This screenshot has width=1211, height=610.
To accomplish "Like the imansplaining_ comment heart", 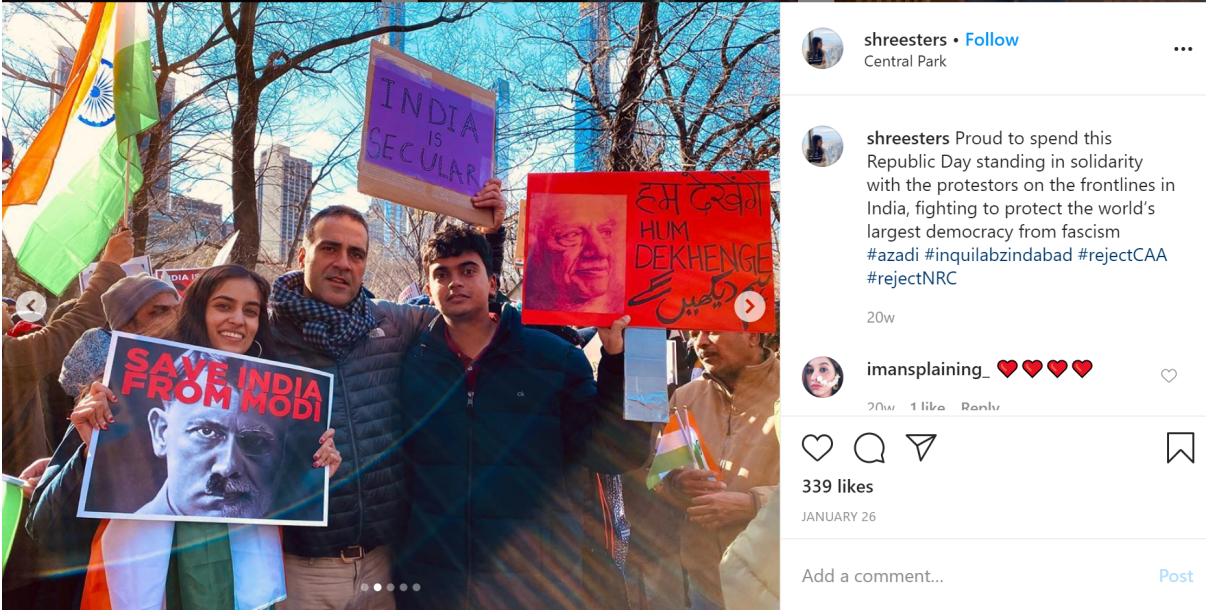I will coord(1169,376).
